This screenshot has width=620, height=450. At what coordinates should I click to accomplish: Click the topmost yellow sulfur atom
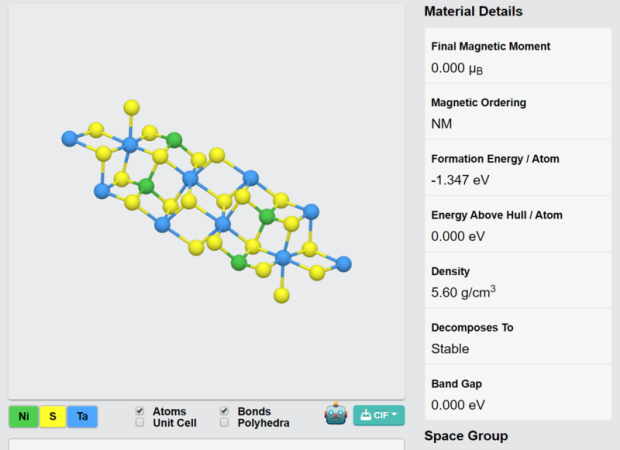click(x=131, y=107)
